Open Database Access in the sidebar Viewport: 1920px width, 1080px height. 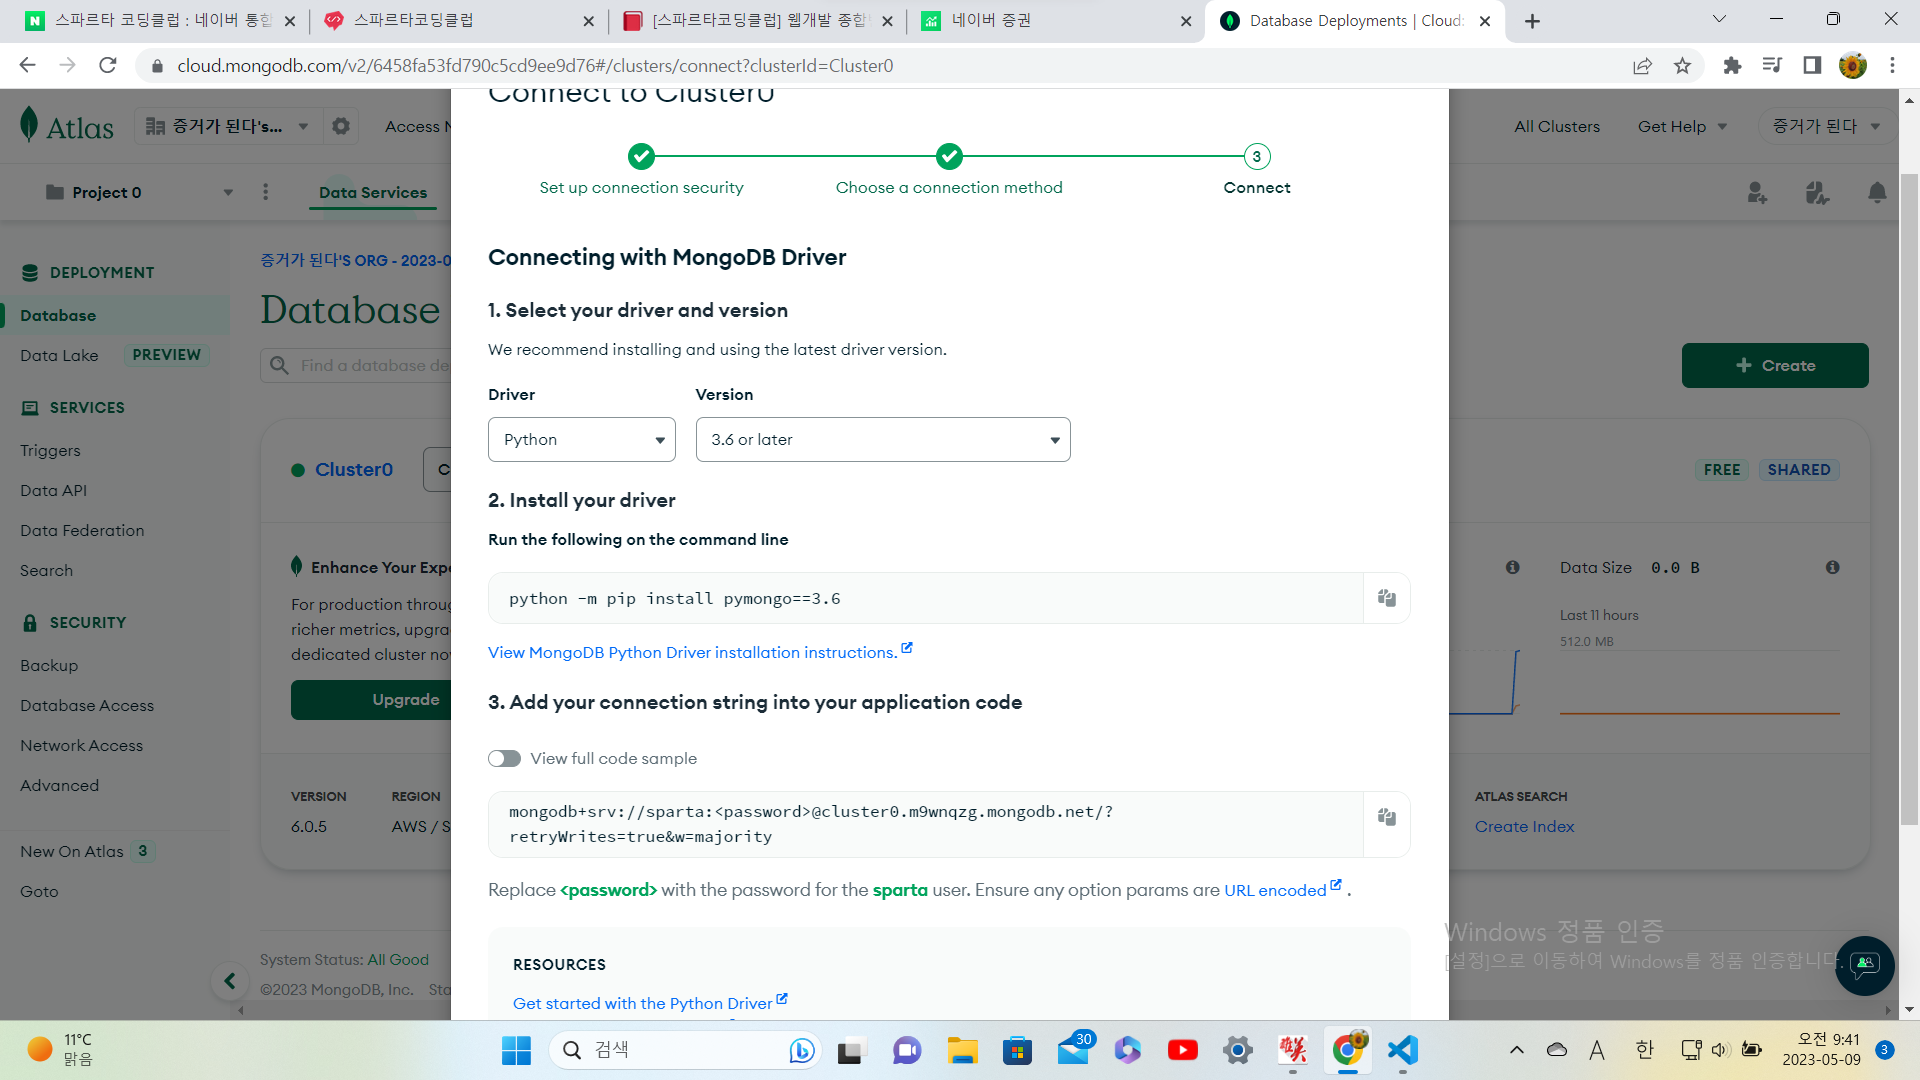point(87,706)
